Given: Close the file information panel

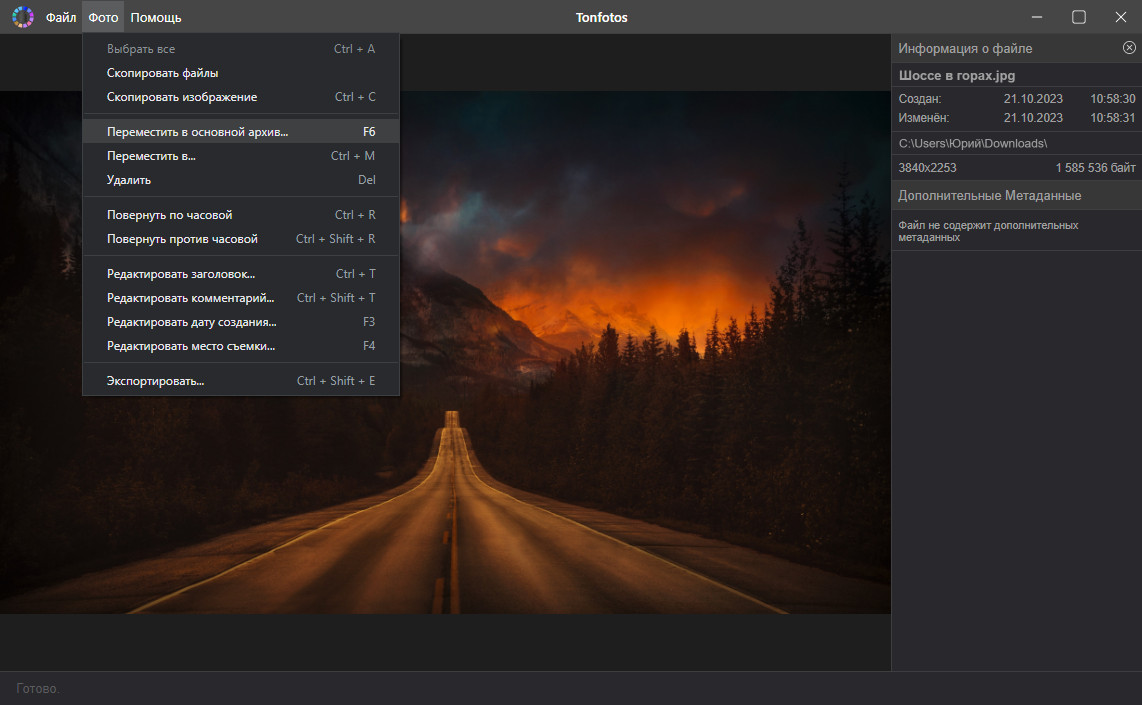Looking at the screenshot, I should pyautogui.click(x=1129, y=48).
